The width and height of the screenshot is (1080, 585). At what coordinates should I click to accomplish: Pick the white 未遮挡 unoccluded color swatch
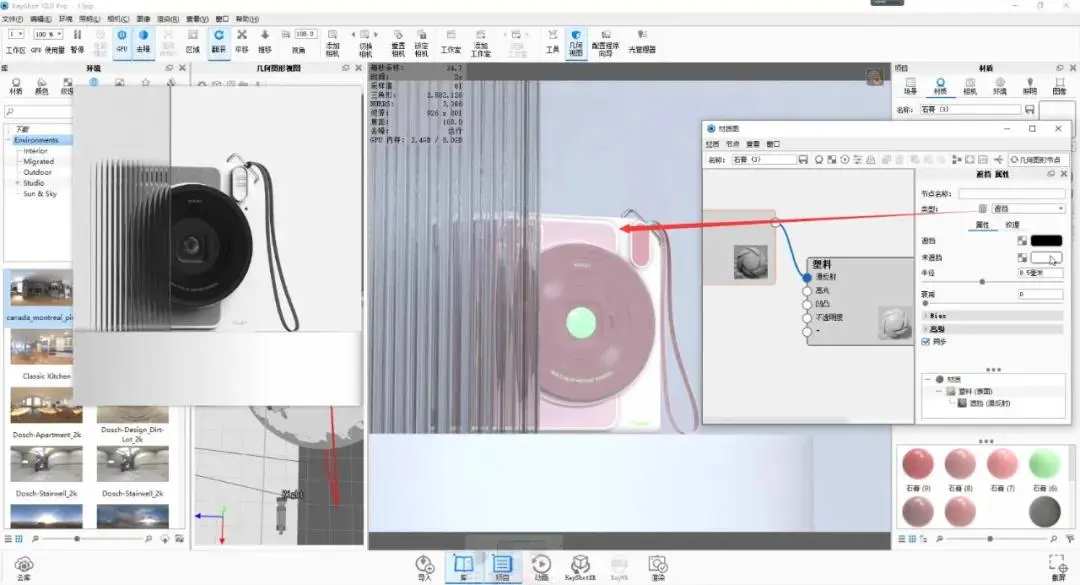tap(1046, 258)
